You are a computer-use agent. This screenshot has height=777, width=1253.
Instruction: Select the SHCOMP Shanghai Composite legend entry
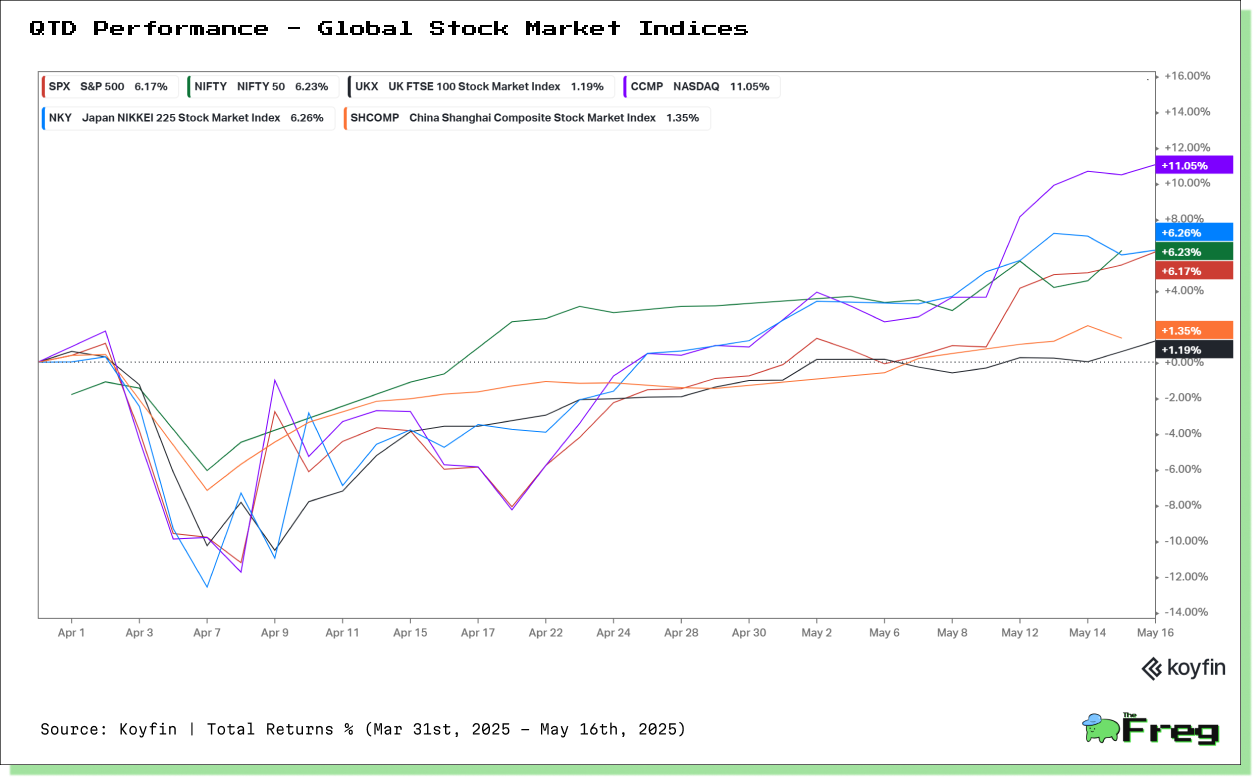(x=526, y=118)
